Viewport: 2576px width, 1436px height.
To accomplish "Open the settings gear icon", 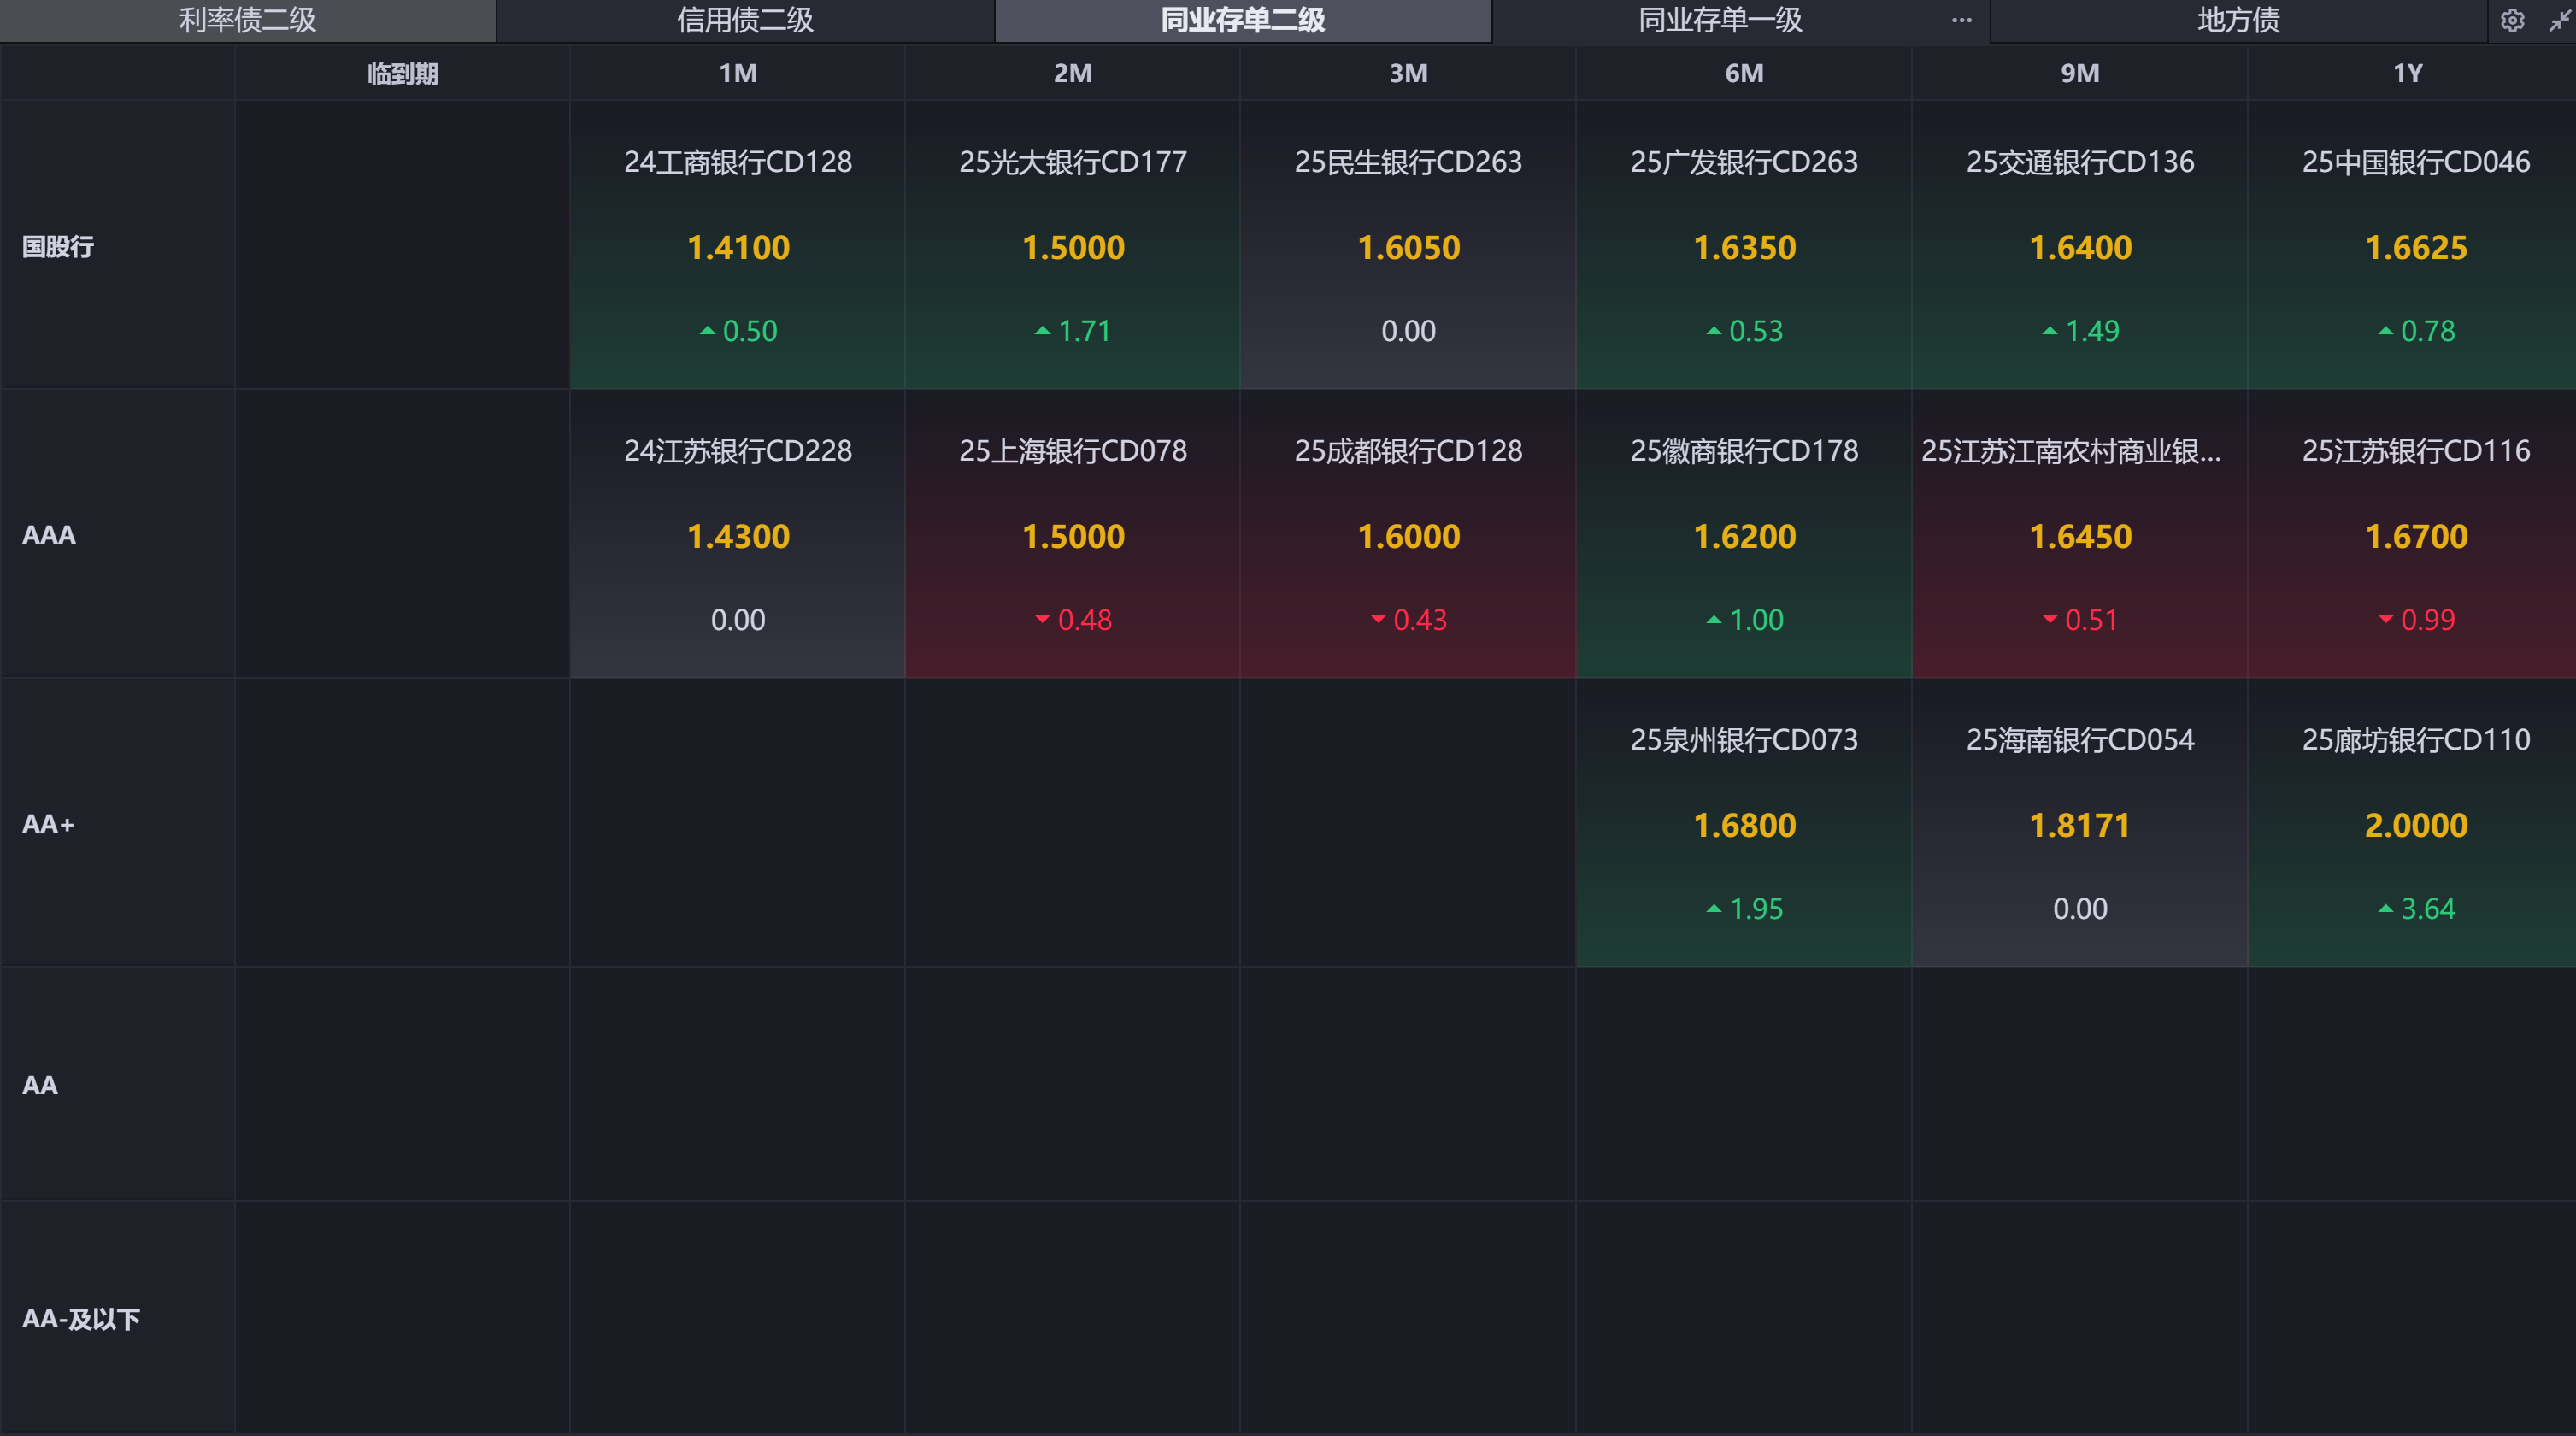I will (2512, 21).
